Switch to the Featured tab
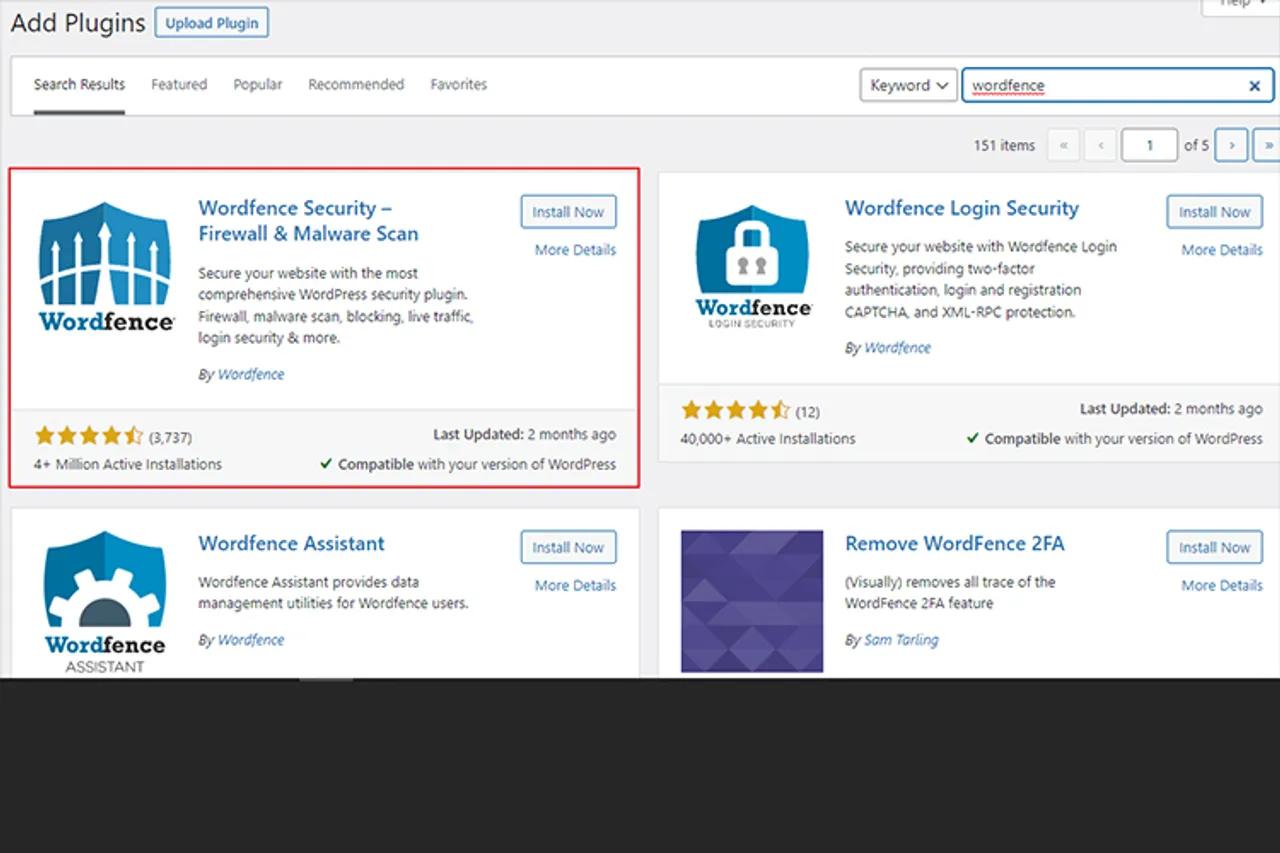Image resolution: width=1280 pixels, height=853 pixels. point(179,84)
